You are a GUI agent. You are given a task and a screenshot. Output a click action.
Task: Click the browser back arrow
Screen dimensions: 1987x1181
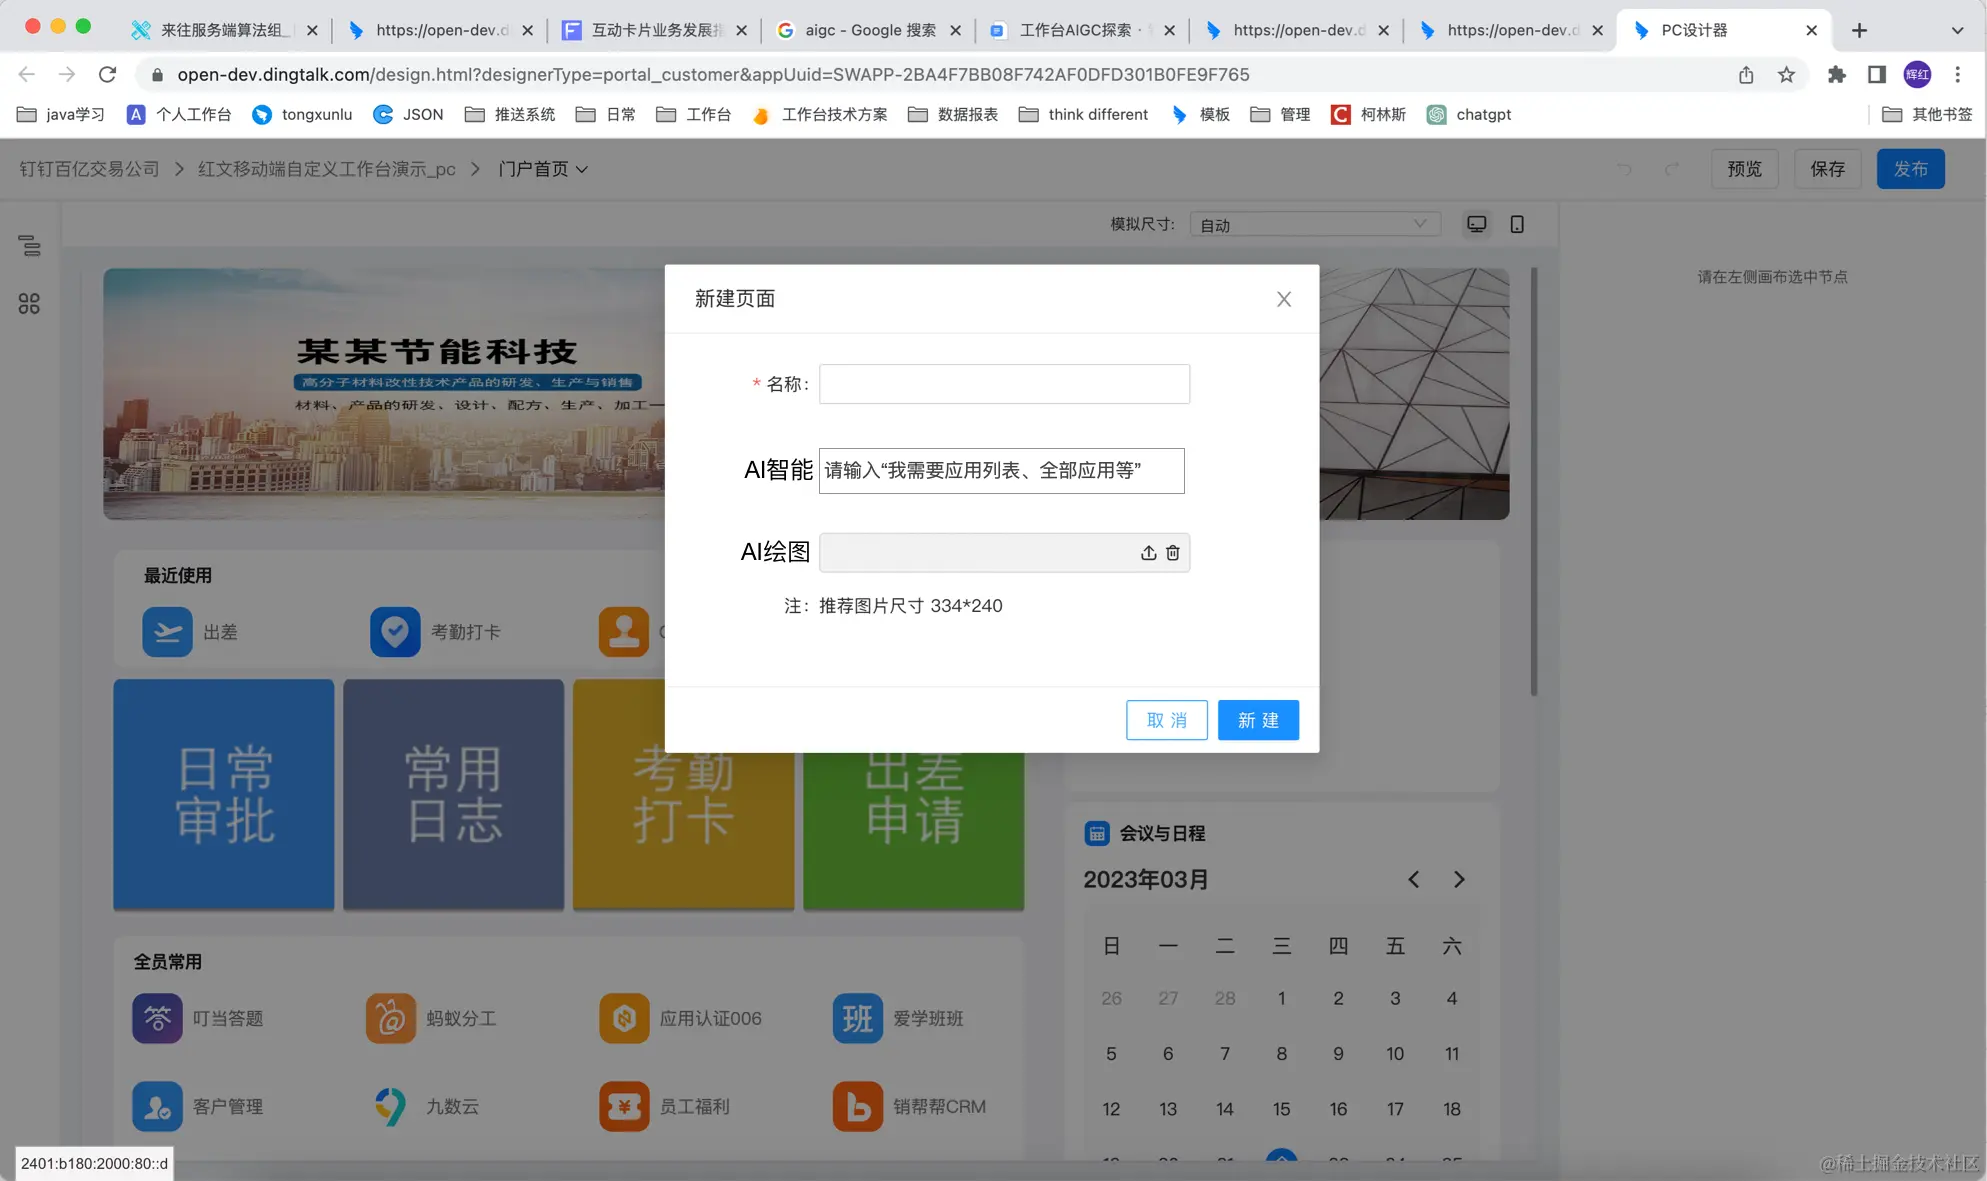tap(27, 74)
